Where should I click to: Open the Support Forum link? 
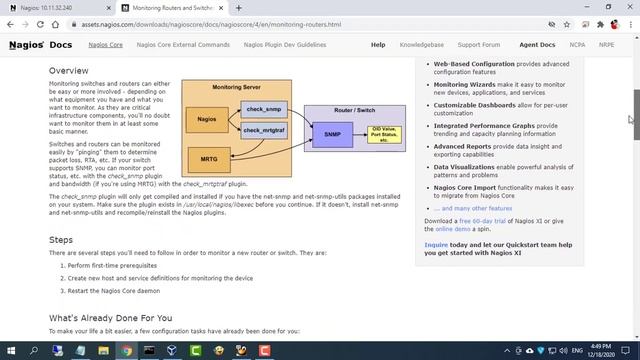point(479,45)
